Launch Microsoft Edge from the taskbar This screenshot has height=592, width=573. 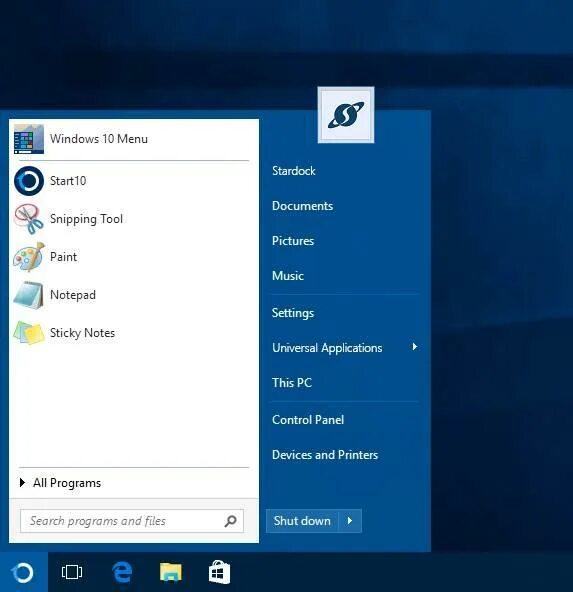[x=122, y=572]
